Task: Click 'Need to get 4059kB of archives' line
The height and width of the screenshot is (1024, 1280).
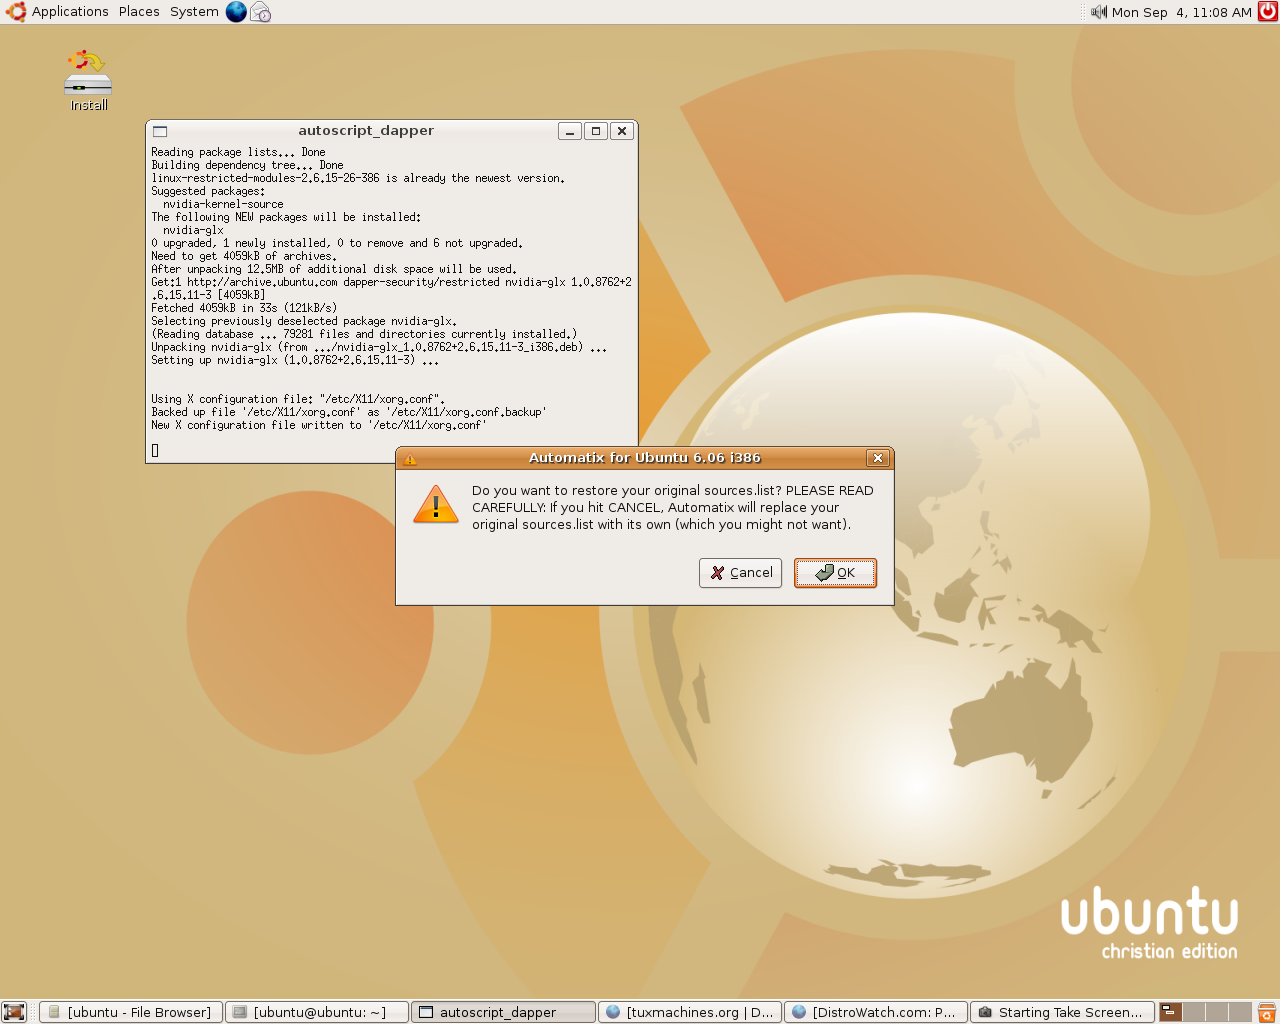Action: pos(244,256)
